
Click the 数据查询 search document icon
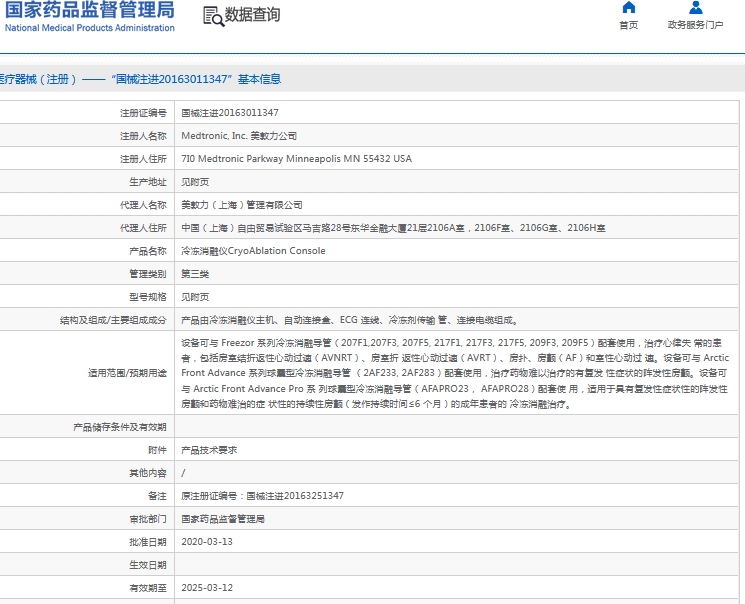pyautogui.click(x=213, y=16)
